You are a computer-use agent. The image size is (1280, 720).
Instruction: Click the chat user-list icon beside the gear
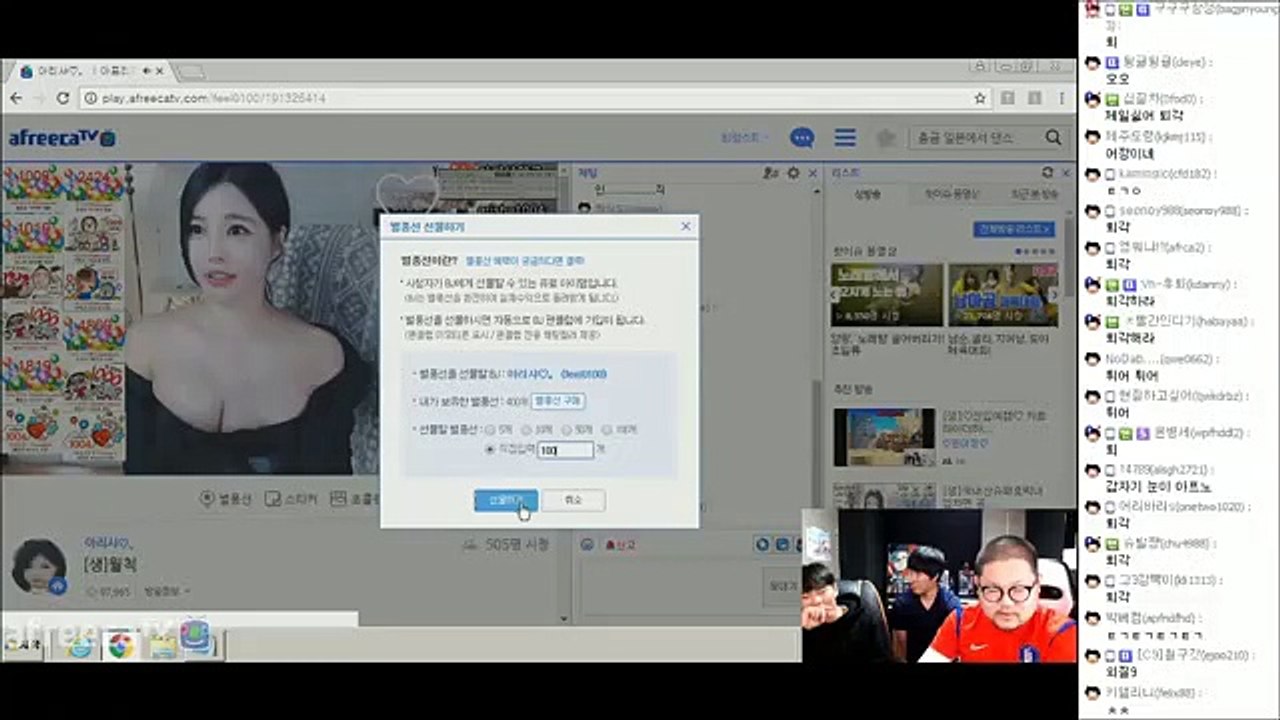click(770, 173)
